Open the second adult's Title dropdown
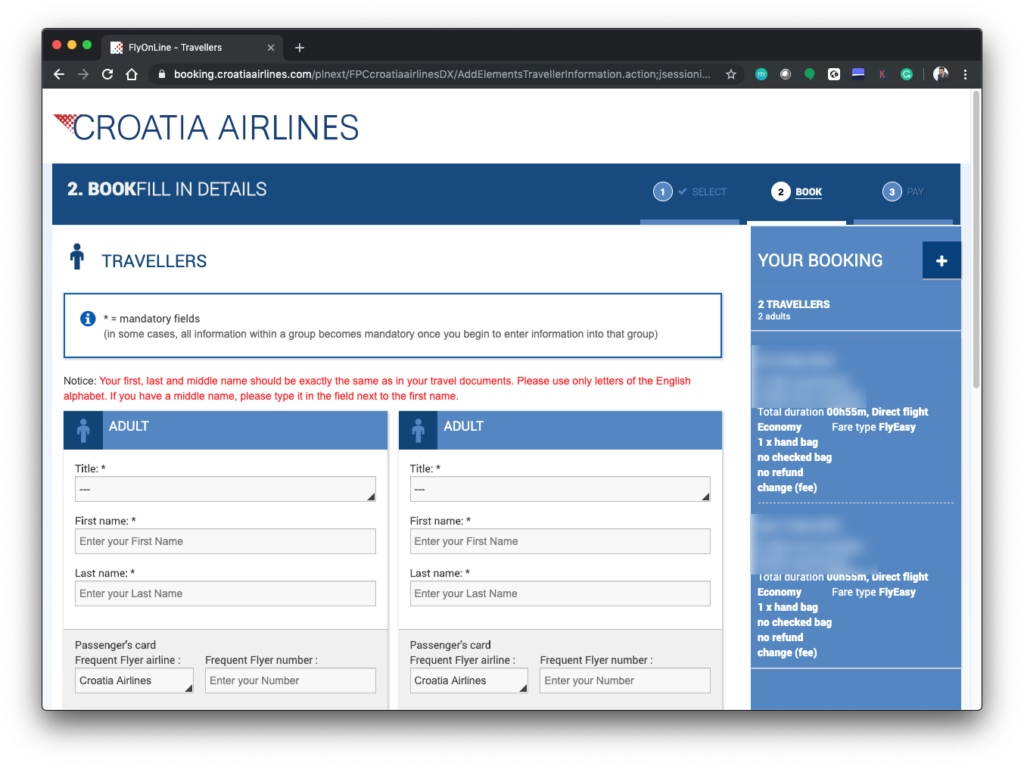The height and width of the screenshot is (766, 1024). [560, 489]
